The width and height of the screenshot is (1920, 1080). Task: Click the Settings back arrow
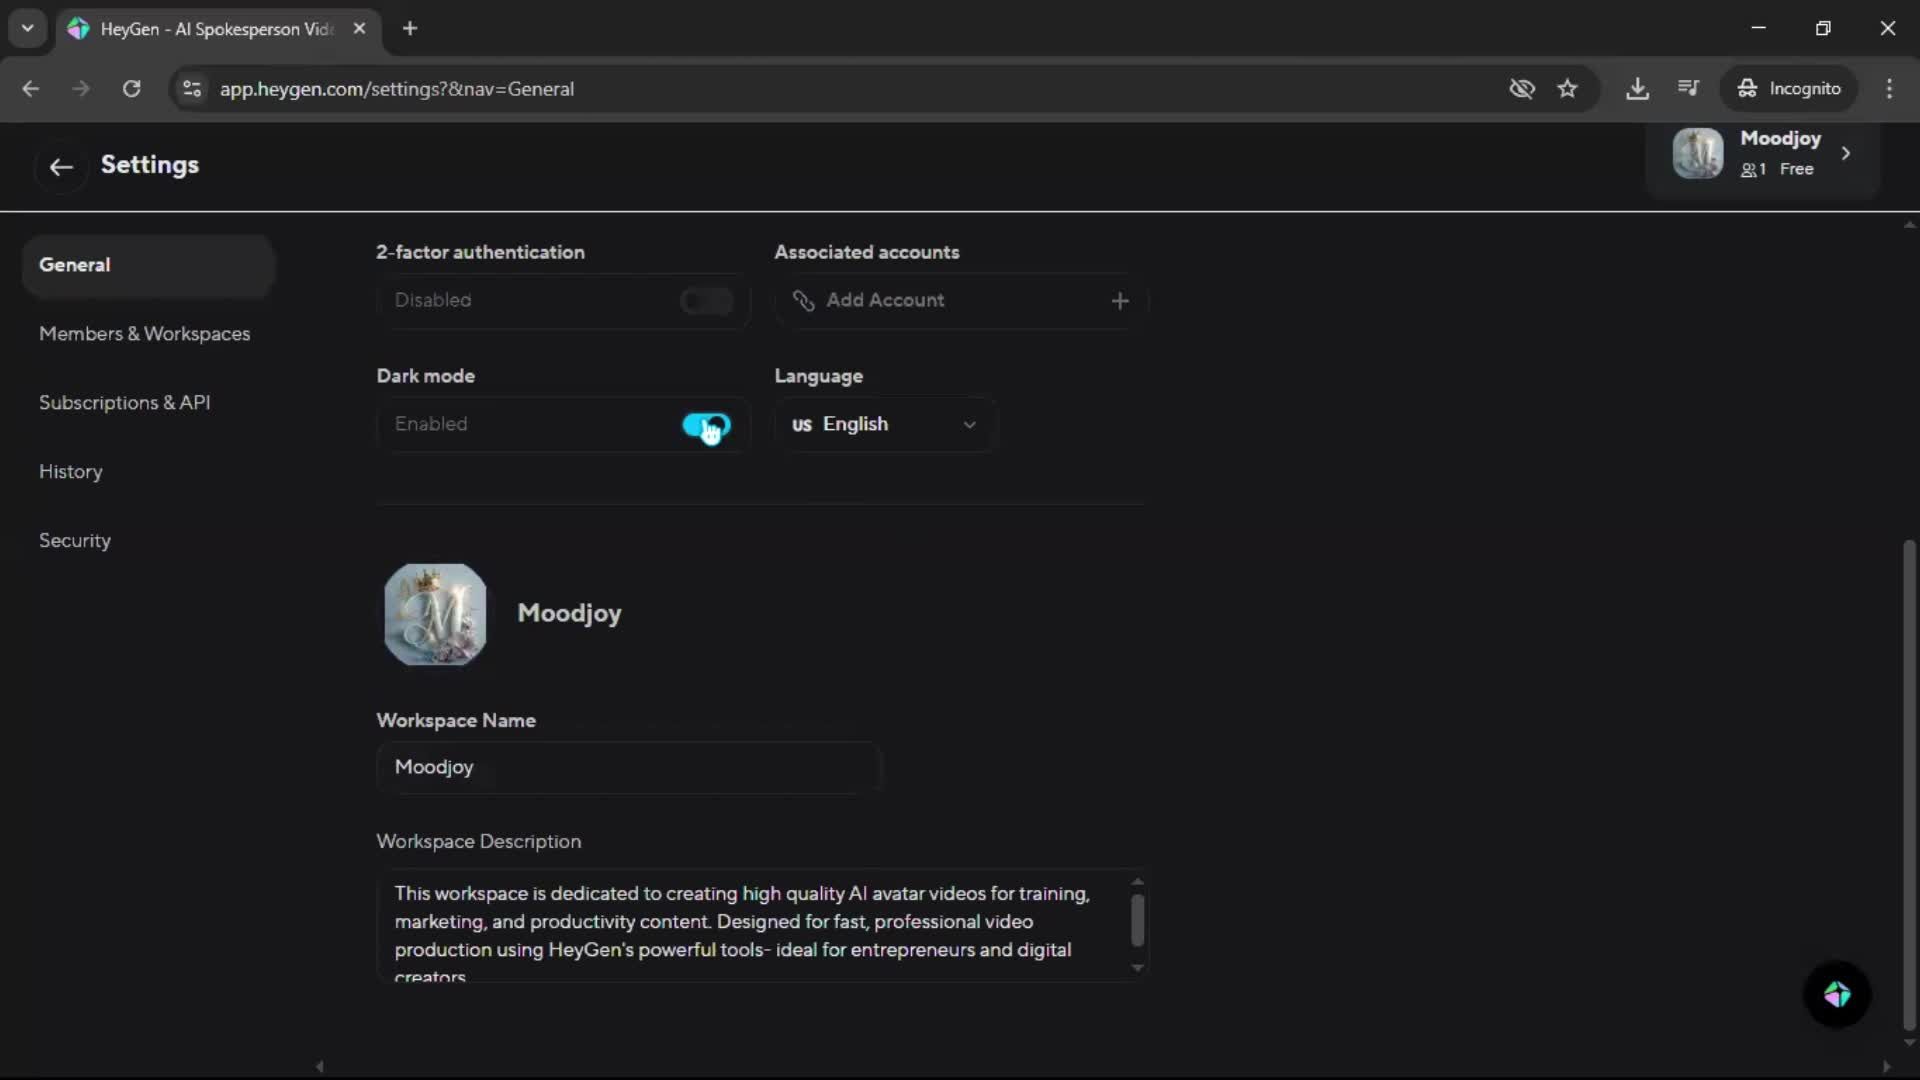click(61, 167)
